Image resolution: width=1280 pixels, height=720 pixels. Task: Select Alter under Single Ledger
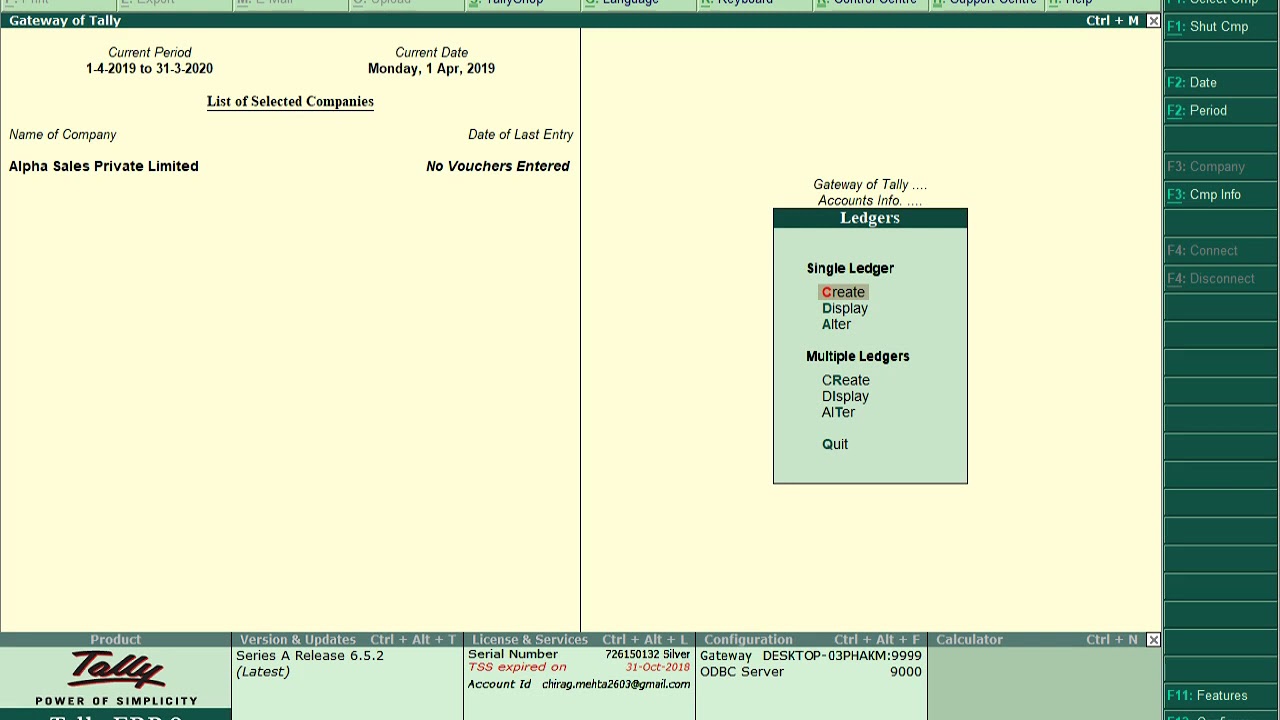tap(836, 324)
